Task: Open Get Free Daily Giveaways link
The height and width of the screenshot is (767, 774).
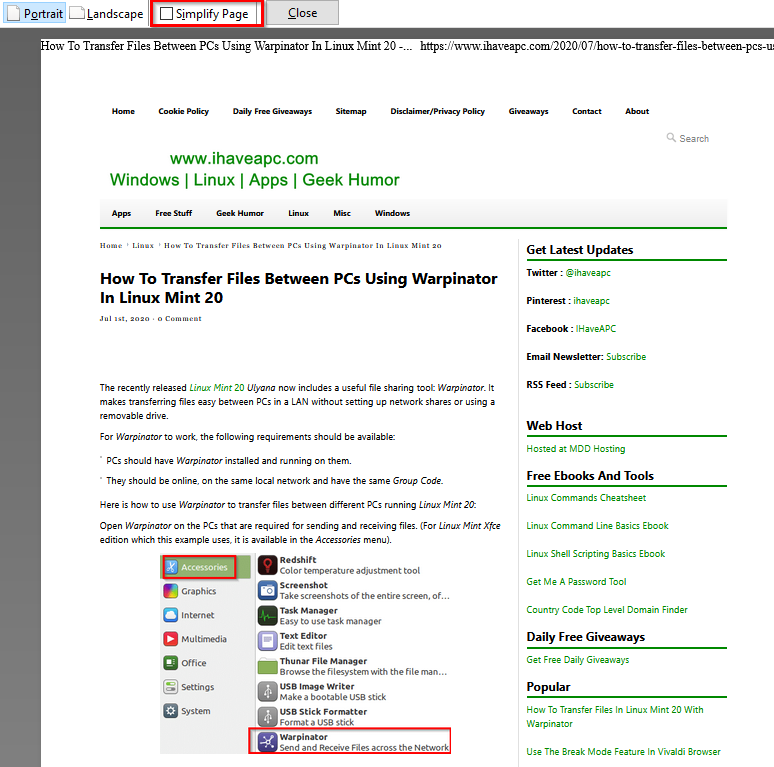Action: click(x=578, y=660)
